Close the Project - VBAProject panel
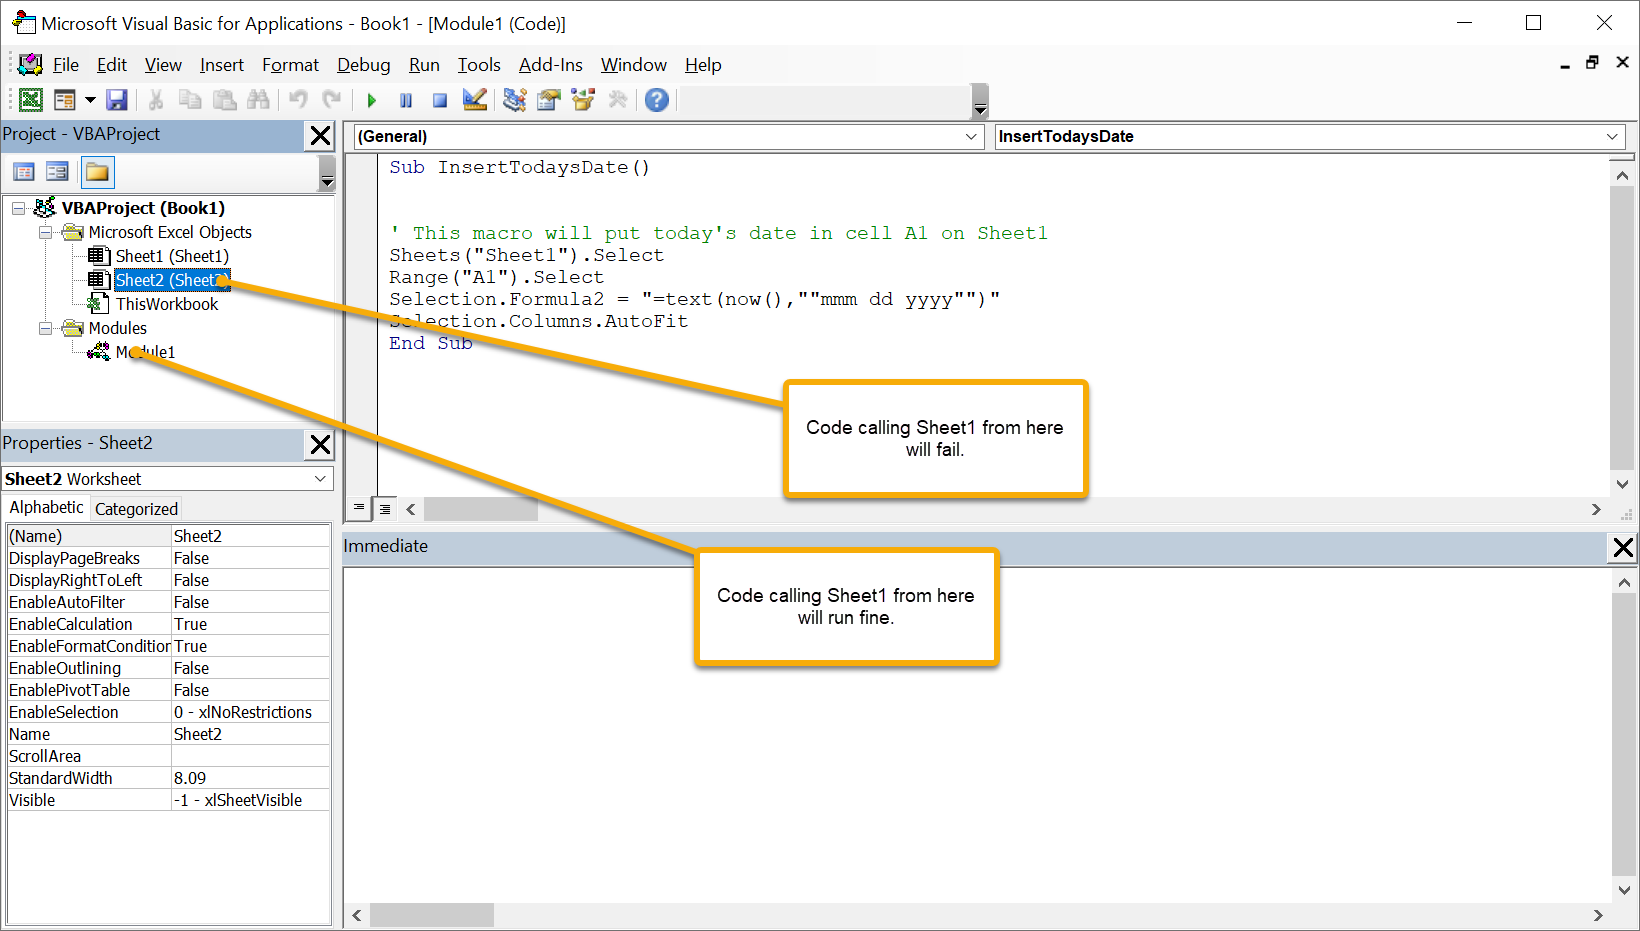The width and height of the screenshot is (1640, 931). [x=321, y=136]
